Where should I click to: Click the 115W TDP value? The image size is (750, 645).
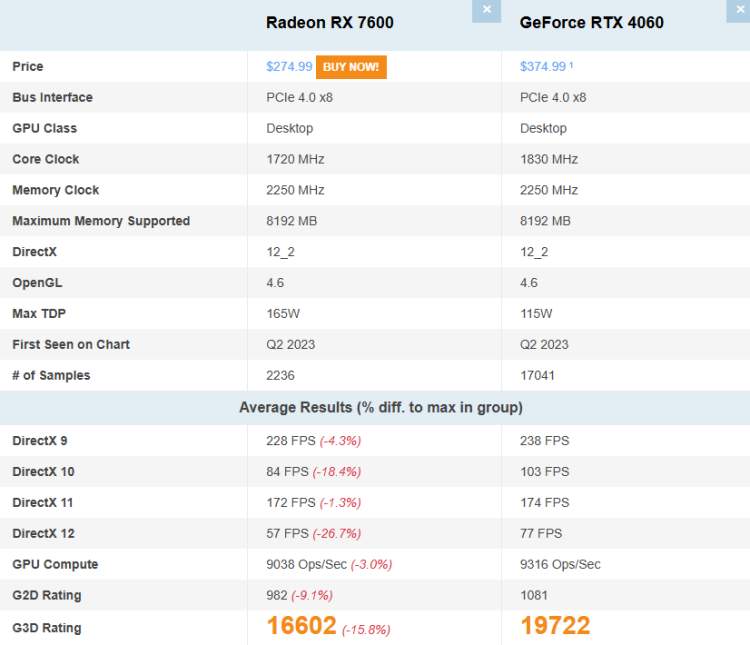536,313
